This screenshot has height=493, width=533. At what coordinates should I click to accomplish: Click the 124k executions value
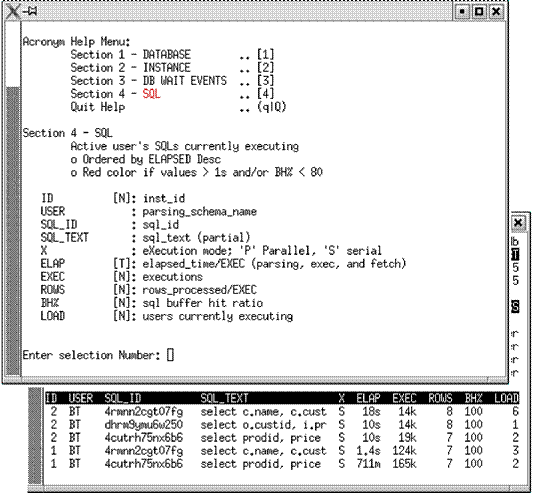click(405, 450)
